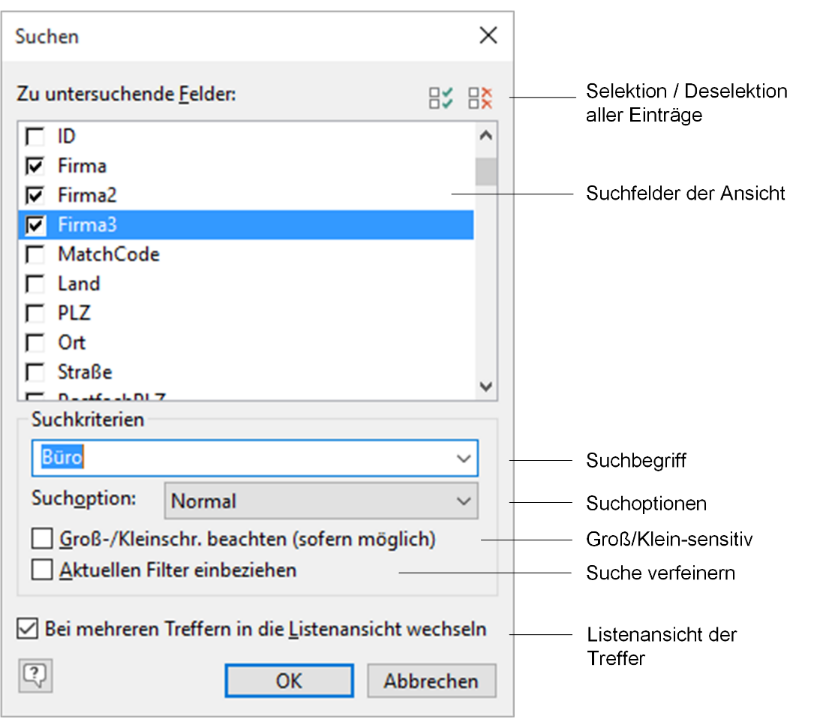Check the ID field checkbox

click(x=35, y=137)
